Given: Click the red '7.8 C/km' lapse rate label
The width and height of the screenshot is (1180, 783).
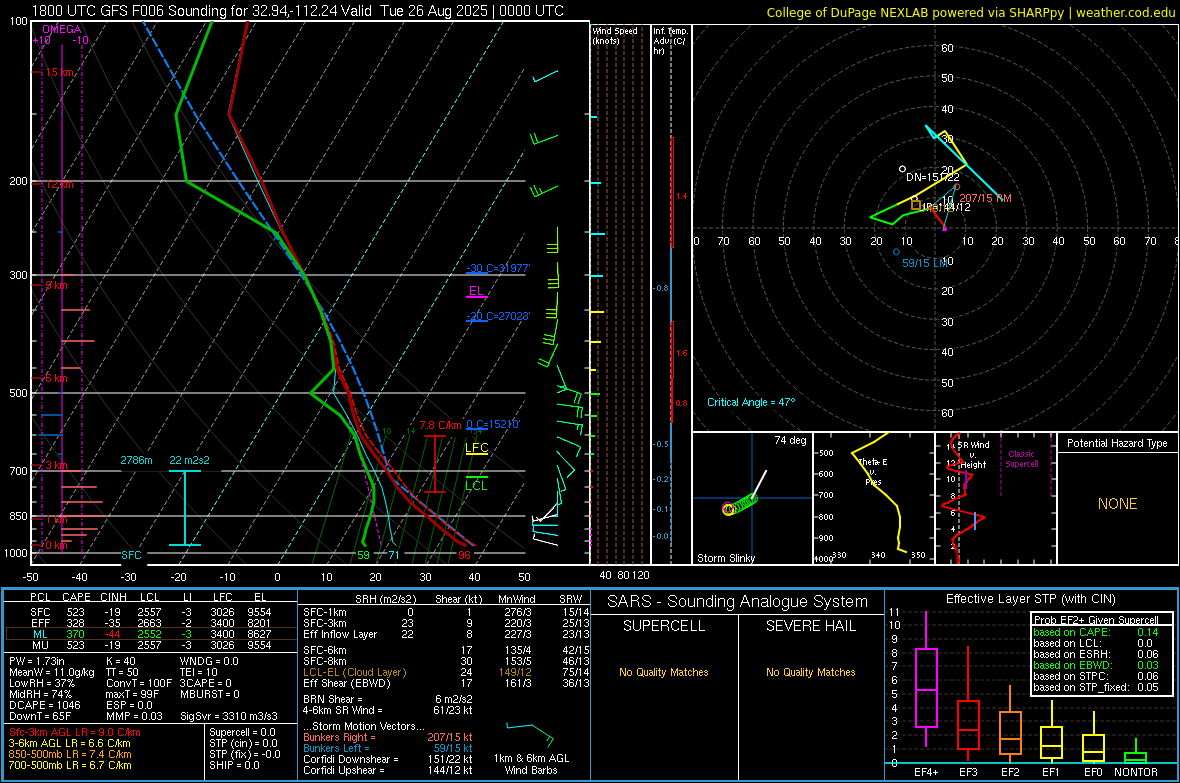Looking at the screenshot, I should (440, 425).
